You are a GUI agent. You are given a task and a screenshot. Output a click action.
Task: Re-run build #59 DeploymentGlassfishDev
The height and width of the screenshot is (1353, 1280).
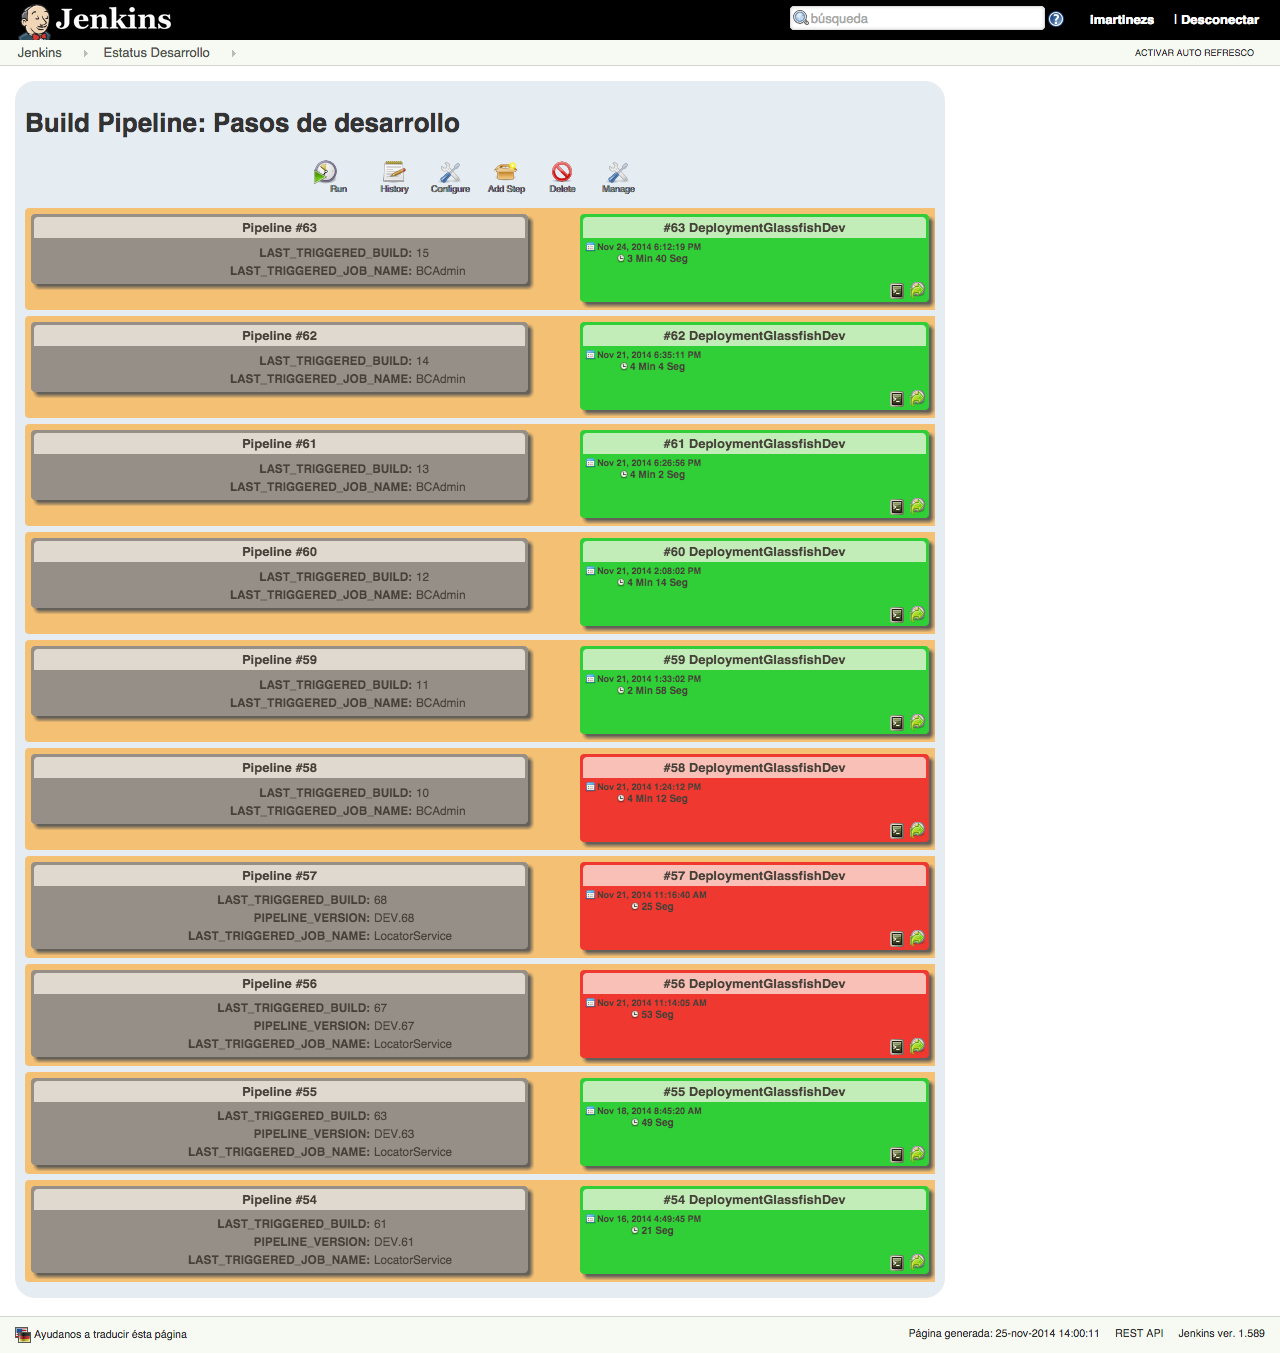pyautogui.click(x=917, y=722)
